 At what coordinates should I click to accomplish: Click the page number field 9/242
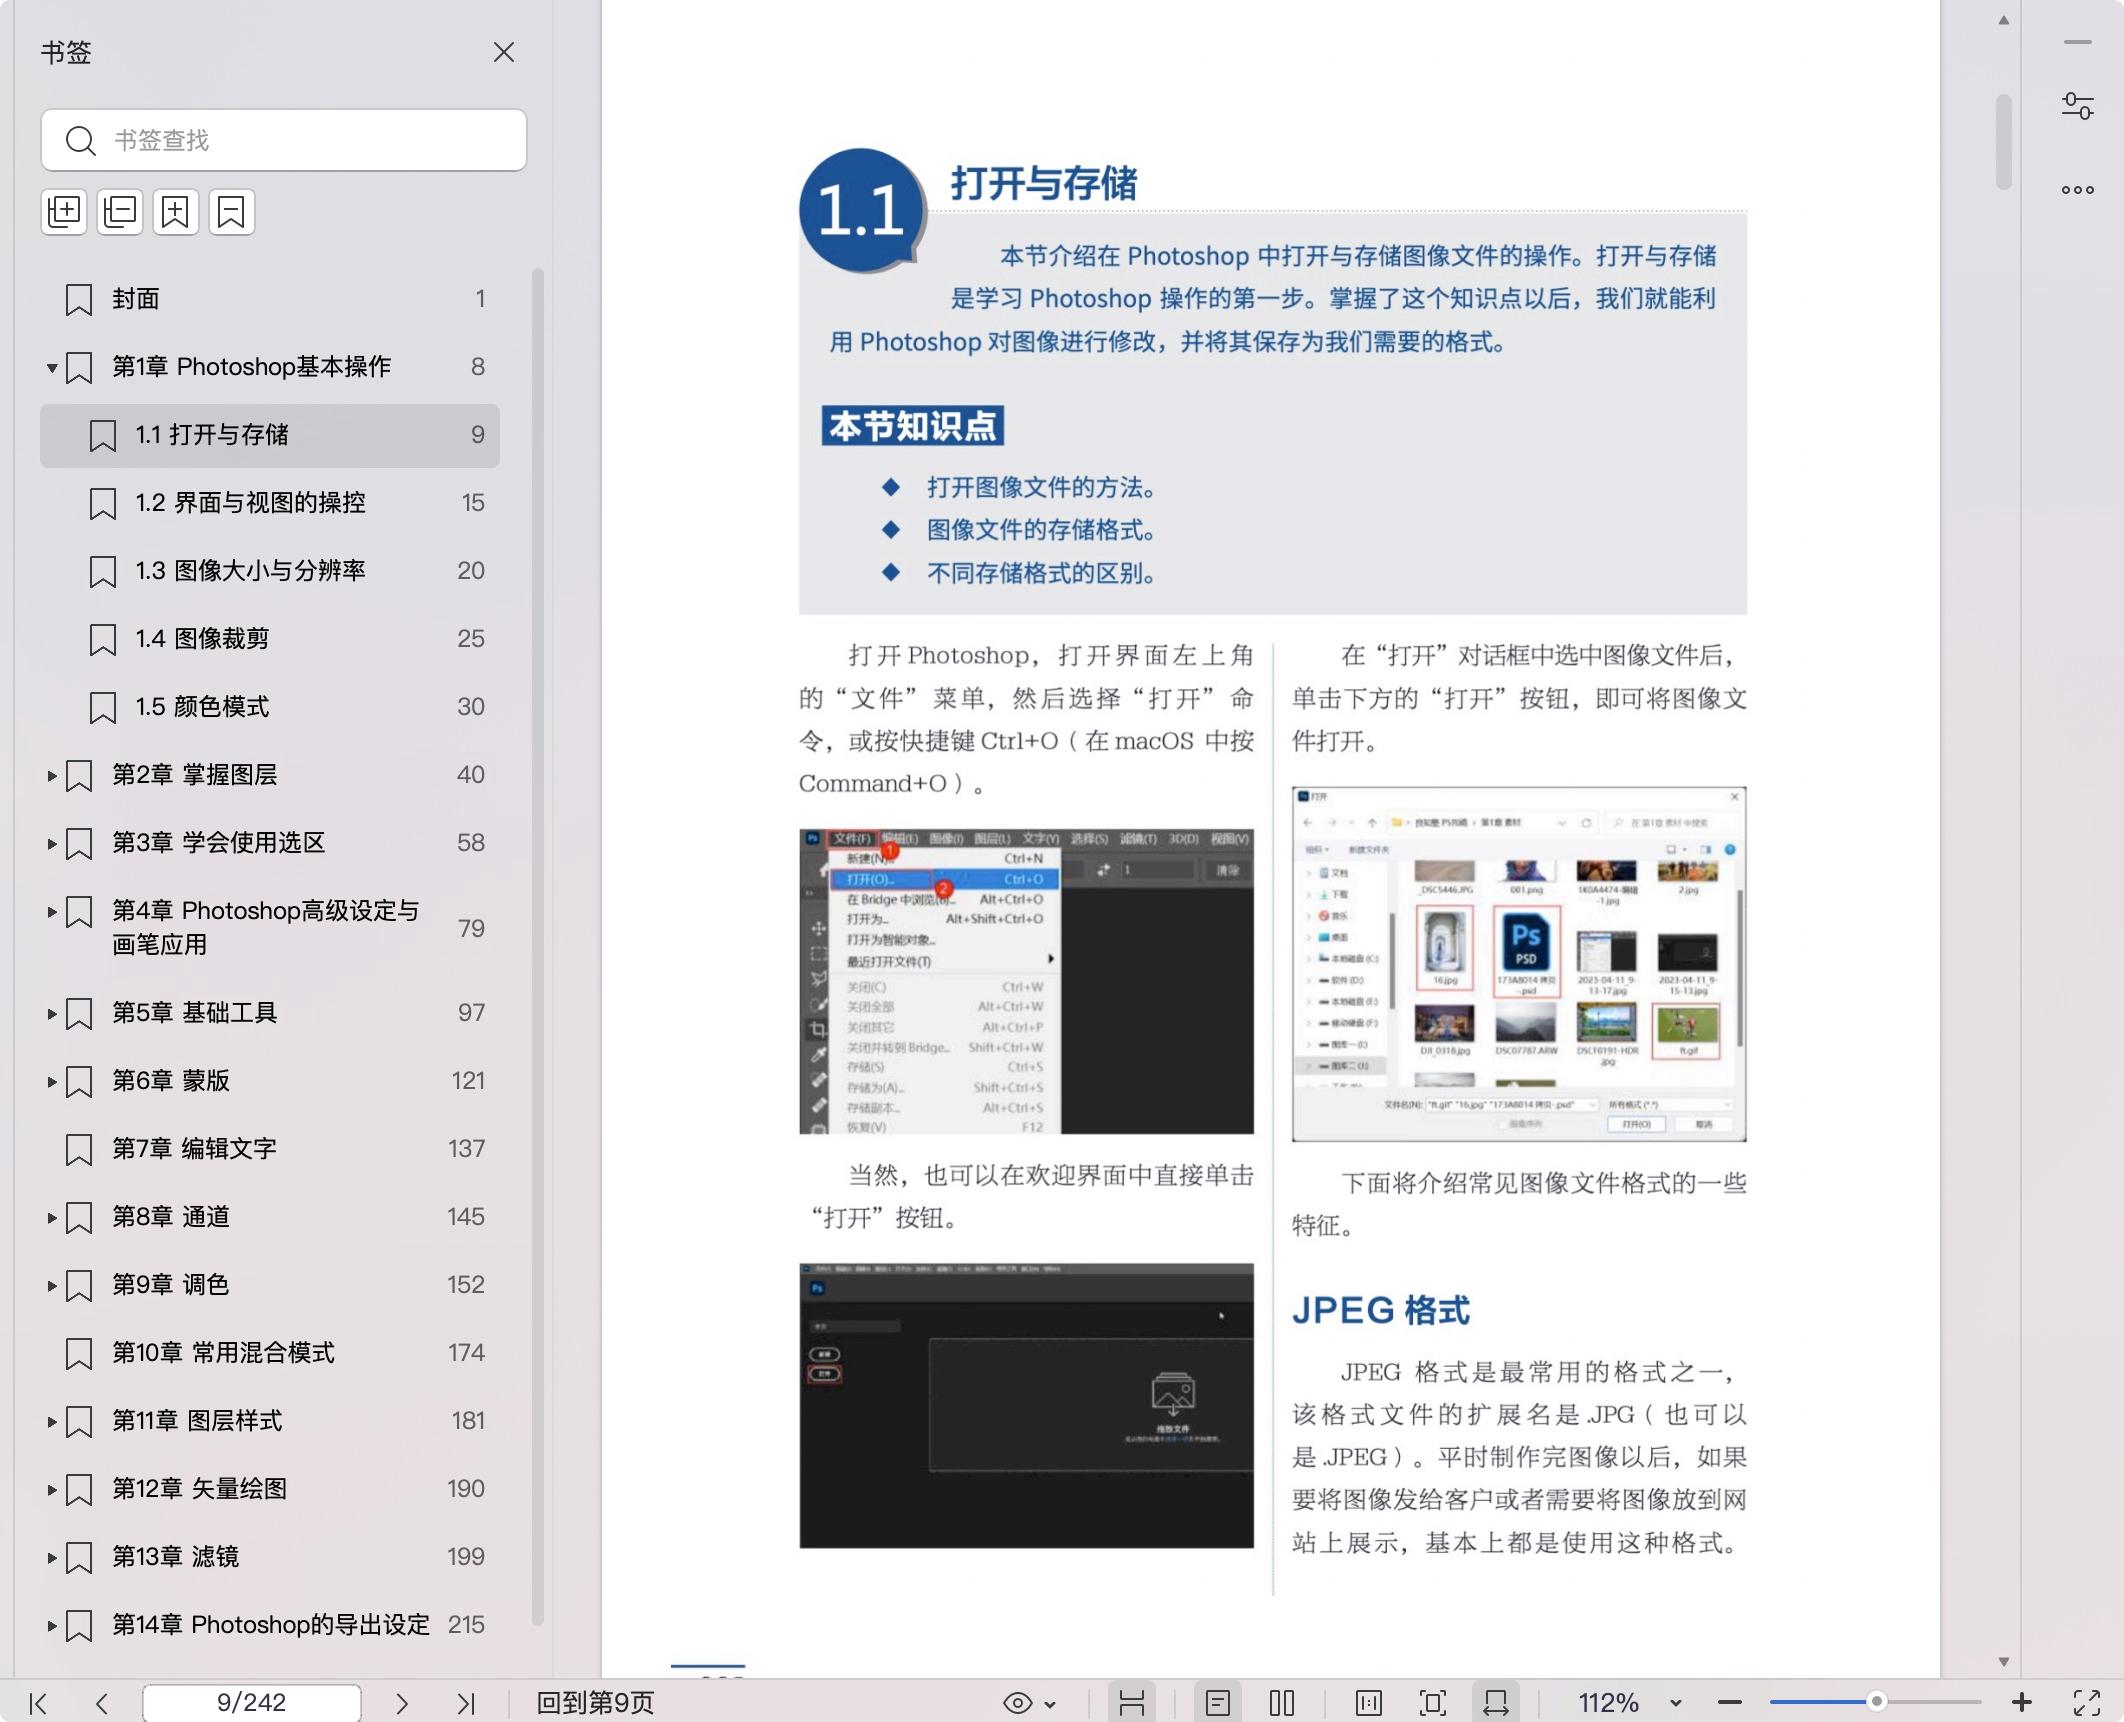pyautogui.click(x=252, y=1703)
